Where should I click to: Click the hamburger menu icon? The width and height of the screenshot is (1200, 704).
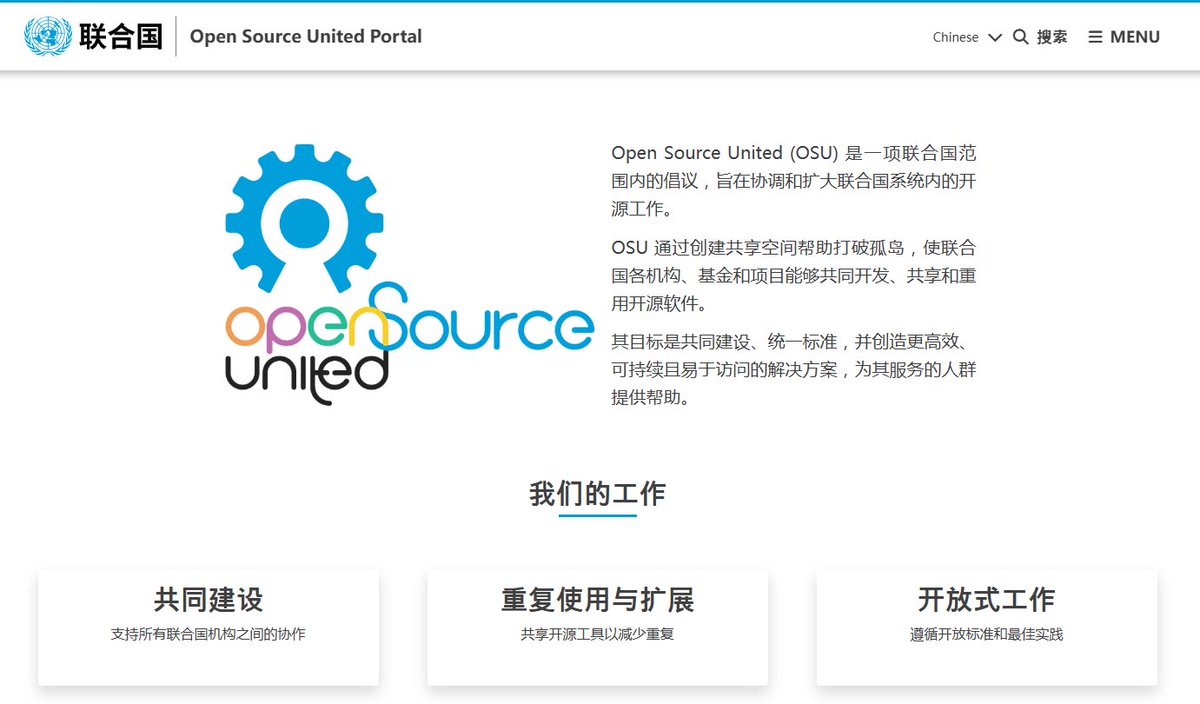1095,37
